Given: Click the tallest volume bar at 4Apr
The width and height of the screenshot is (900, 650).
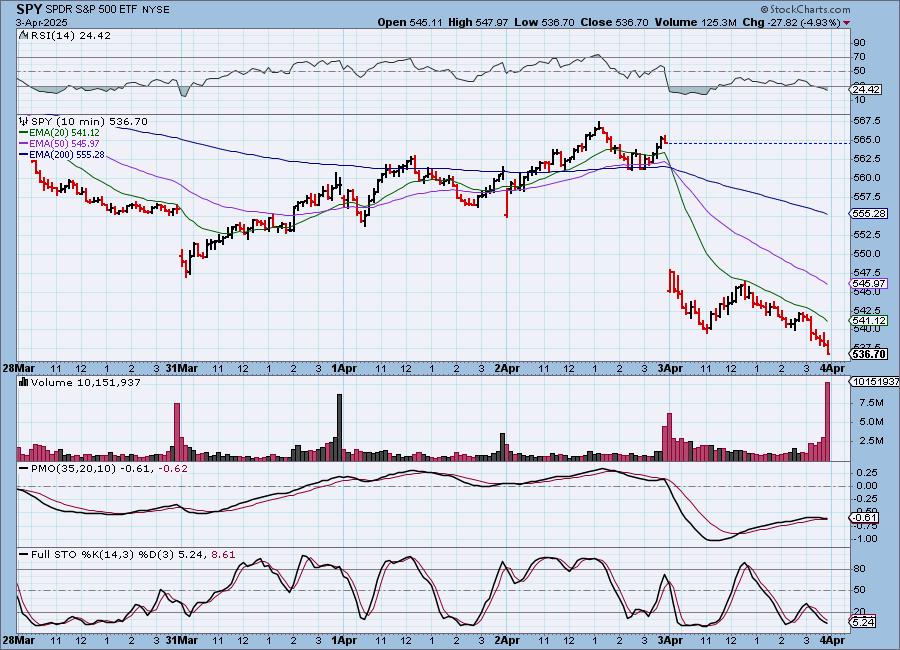Looking at the screenshot, I should pyautogui.click(x=827, y=421).
